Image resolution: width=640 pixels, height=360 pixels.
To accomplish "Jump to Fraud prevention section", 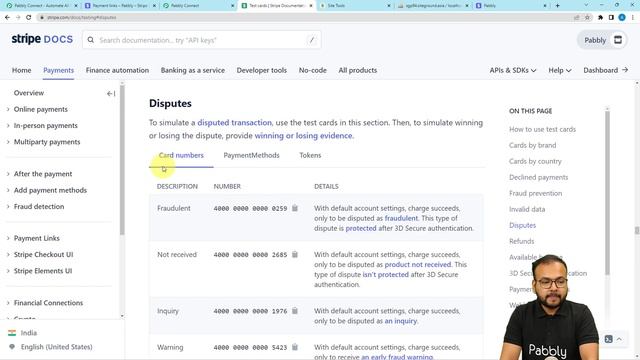I will 536,193.
